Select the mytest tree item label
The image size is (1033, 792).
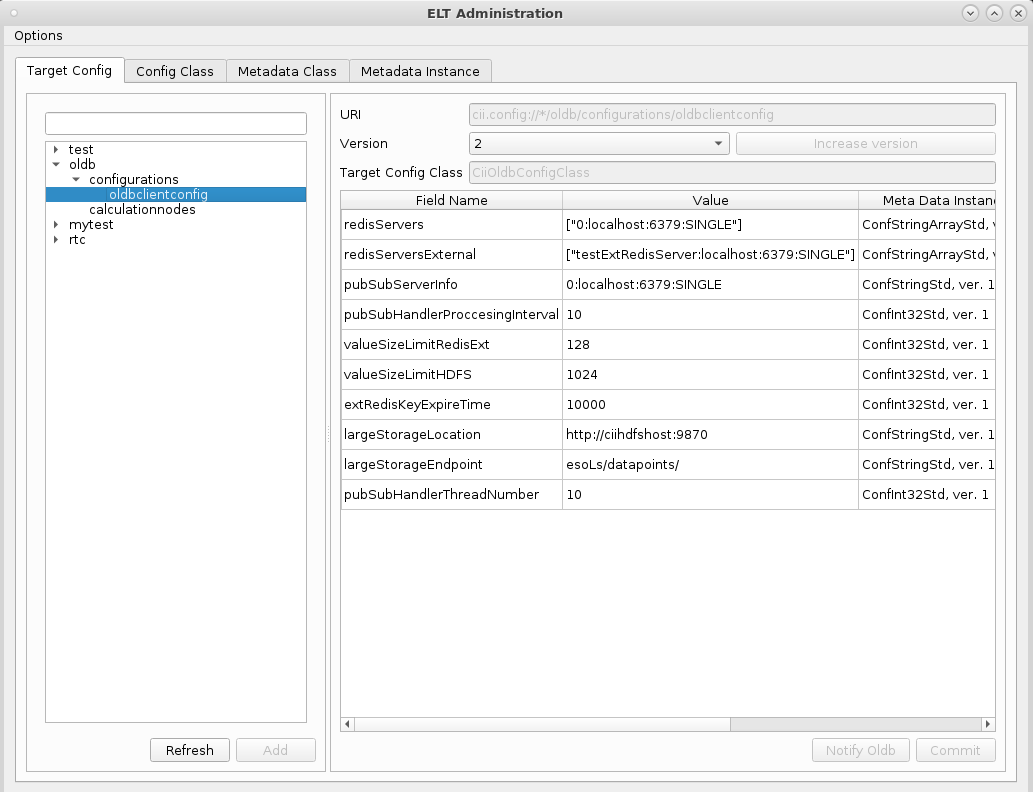pos(91,225)
